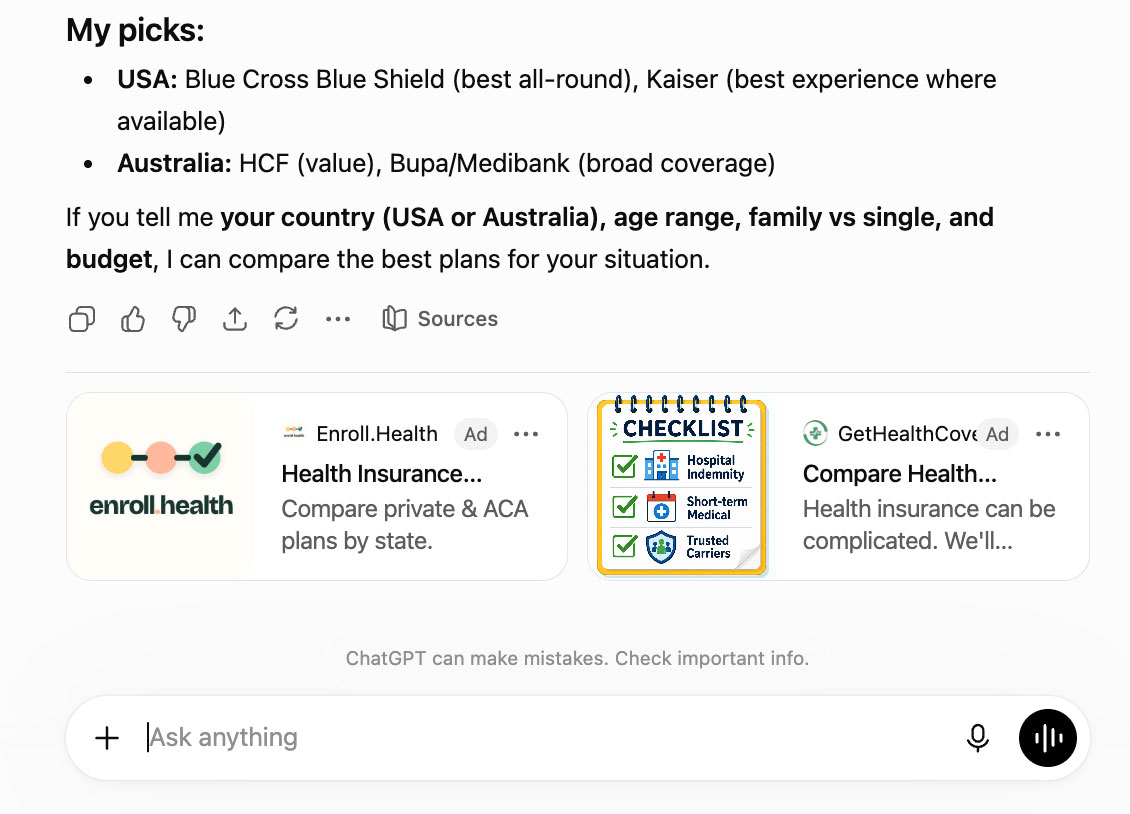Open more actions ellipsis under the response
1130x814 pixels.
tap(337, 318)
